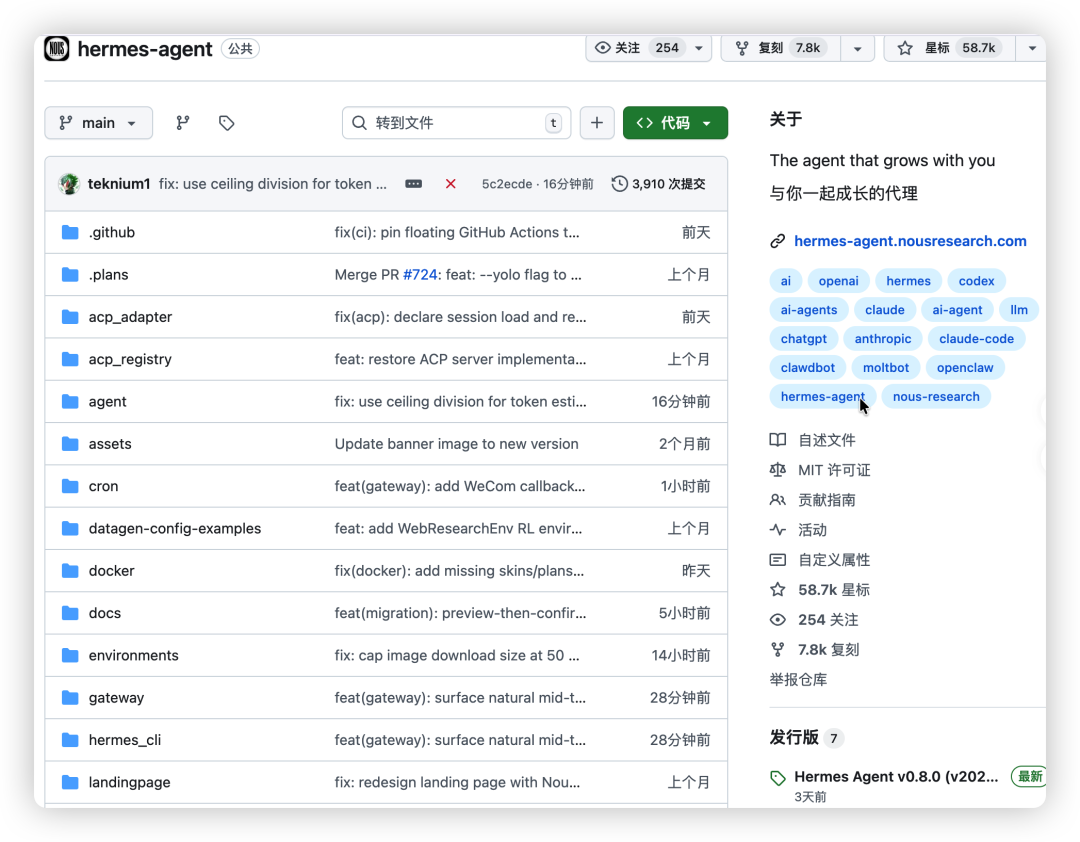Focus the 转到文件 search field
The height and width of the screenshot is (842, 1080).
[x=456, y=123]
